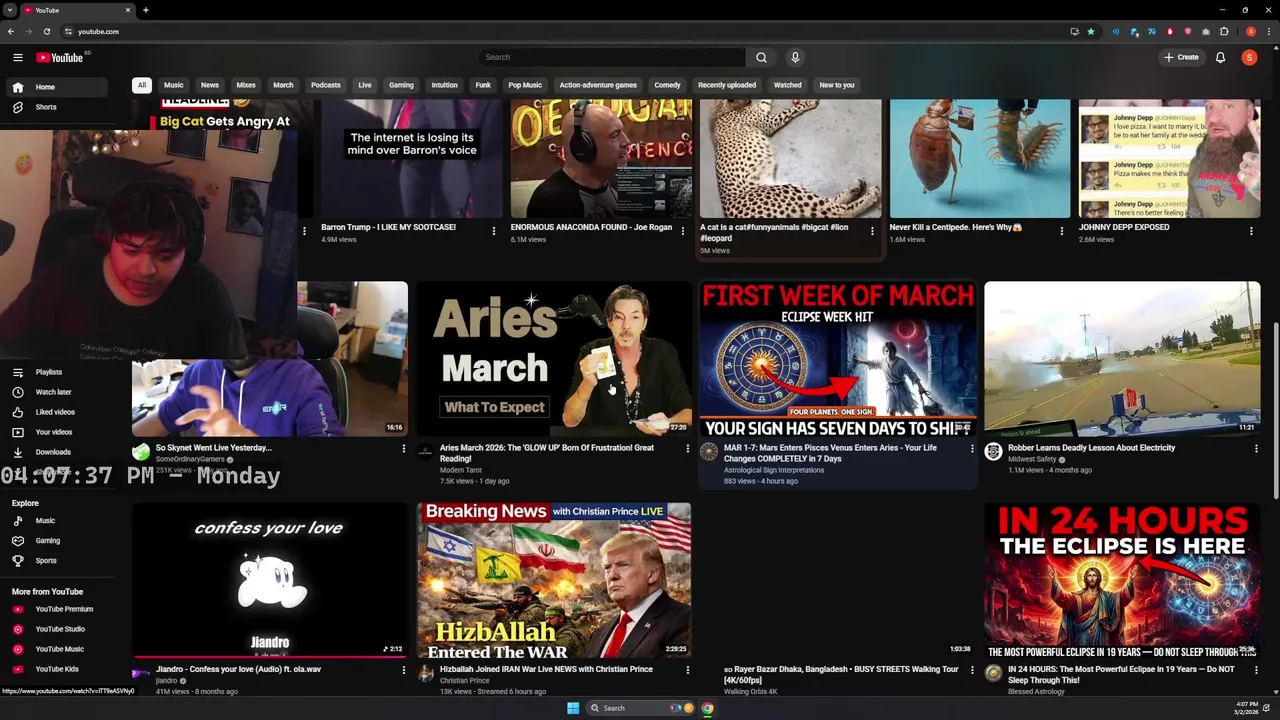Viewport: 1280px width, 720px height.
Task: Select the Podcasts filter chip
Action: click(326, 85)
